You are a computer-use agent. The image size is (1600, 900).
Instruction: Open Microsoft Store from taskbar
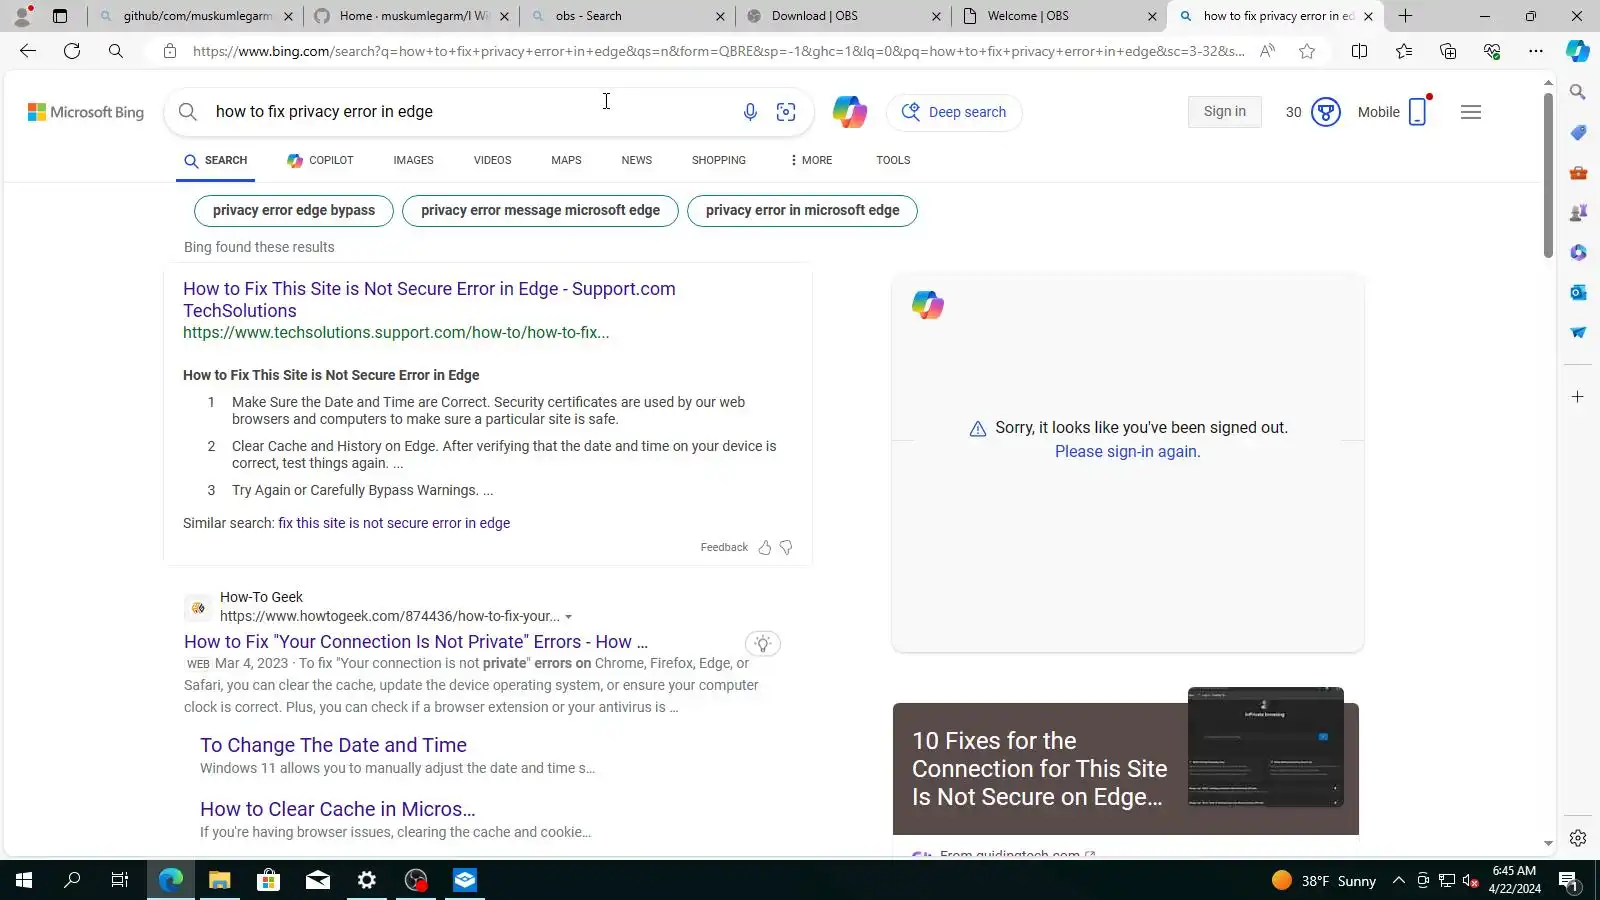[268, 881]
